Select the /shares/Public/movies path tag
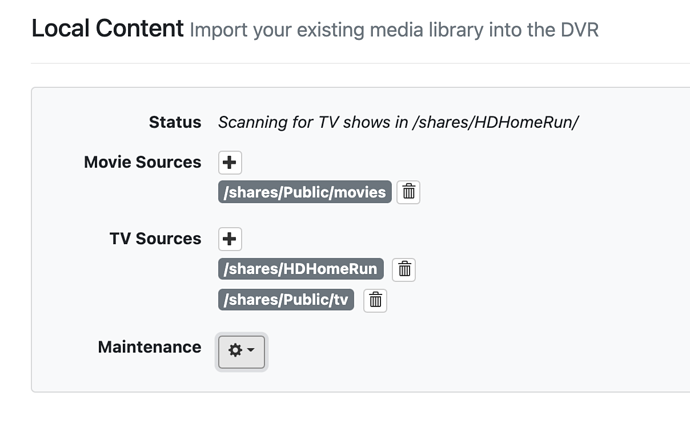This screenshot has height=436, width=690. 305,192
